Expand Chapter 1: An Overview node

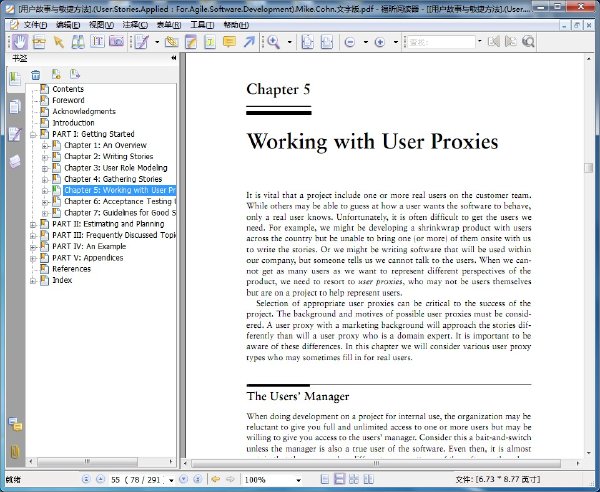(x=45, y=146)
